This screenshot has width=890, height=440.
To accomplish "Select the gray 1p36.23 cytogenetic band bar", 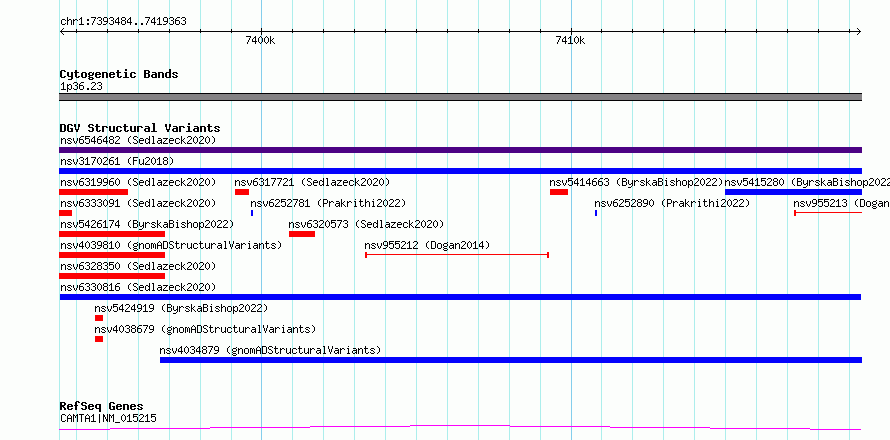I will (x=460, y=97).
